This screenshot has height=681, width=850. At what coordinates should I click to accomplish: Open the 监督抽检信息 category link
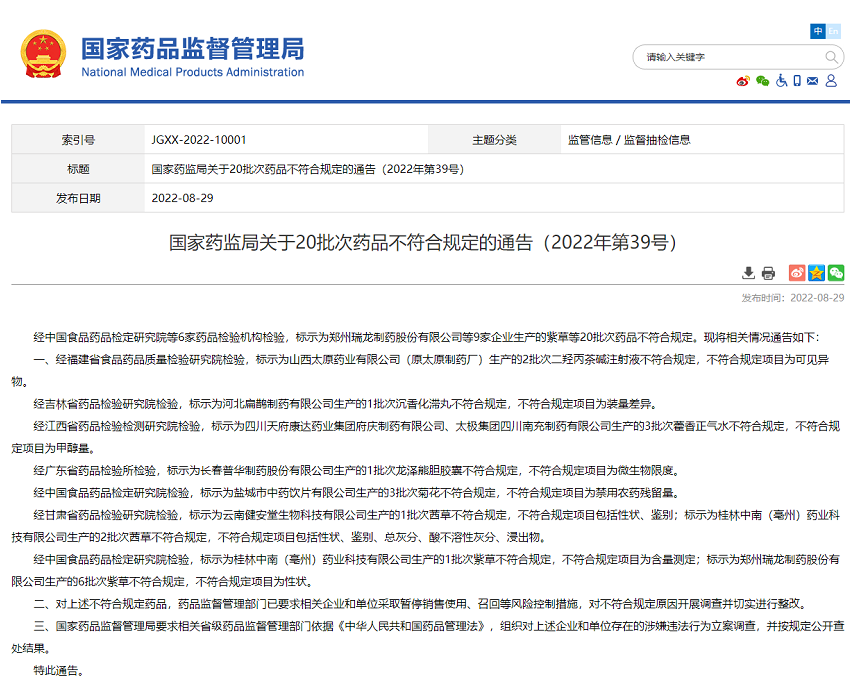point(657,140)
